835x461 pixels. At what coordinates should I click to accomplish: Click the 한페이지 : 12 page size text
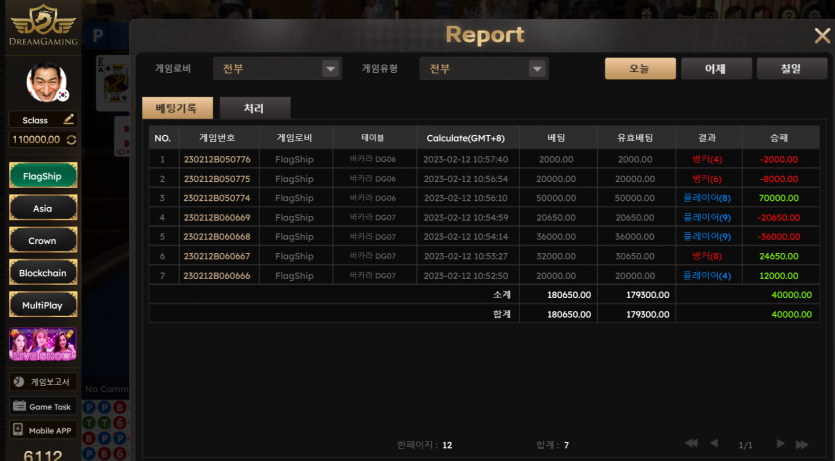424,445
